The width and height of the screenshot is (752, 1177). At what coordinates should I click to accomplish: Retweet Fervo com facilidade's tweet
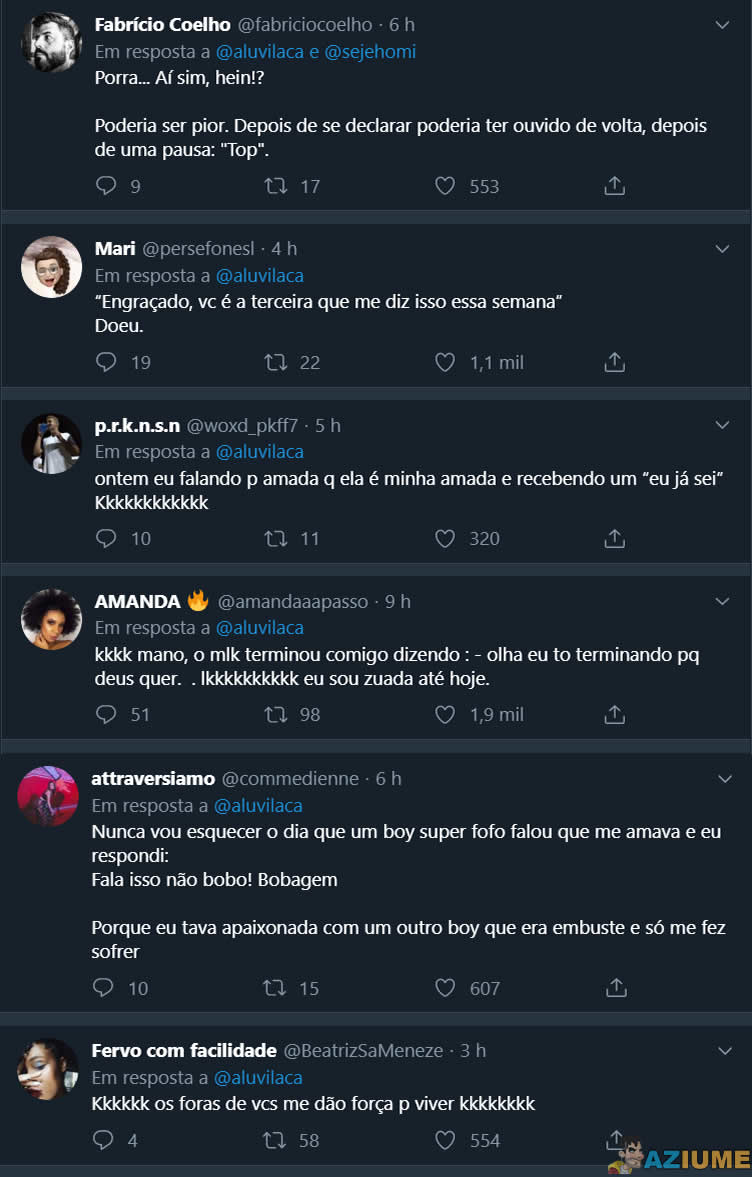coord(277,1140)
